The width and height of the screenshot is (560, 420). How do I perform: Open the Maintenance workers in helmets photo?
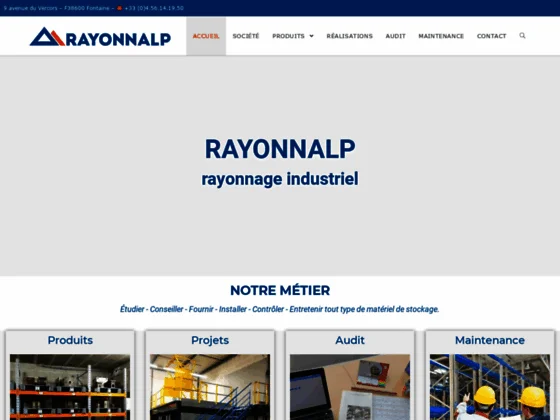tap(490, 387)
